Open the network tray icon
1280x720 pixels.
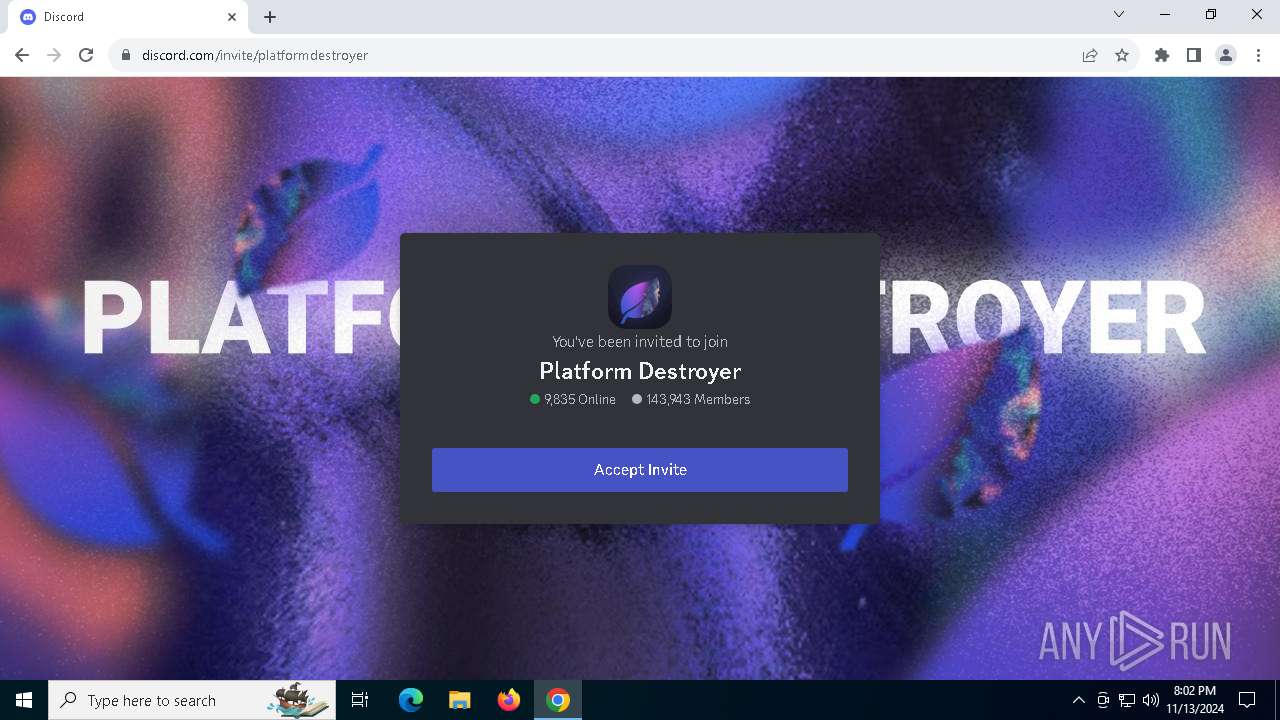click(1127, 700)
